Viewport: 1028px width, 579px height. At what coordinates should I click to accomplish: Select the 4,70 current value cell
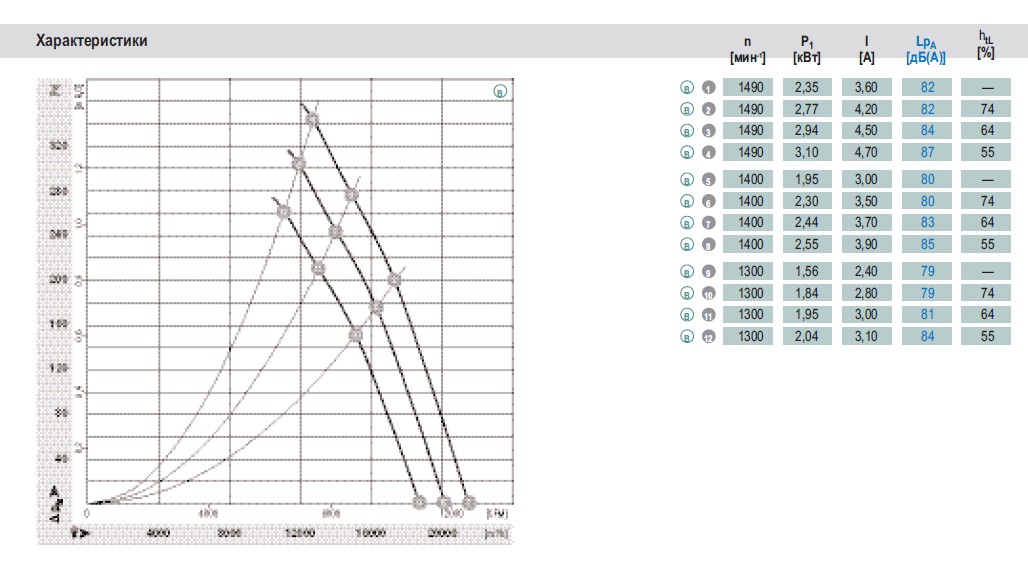[x=866, y=152]
